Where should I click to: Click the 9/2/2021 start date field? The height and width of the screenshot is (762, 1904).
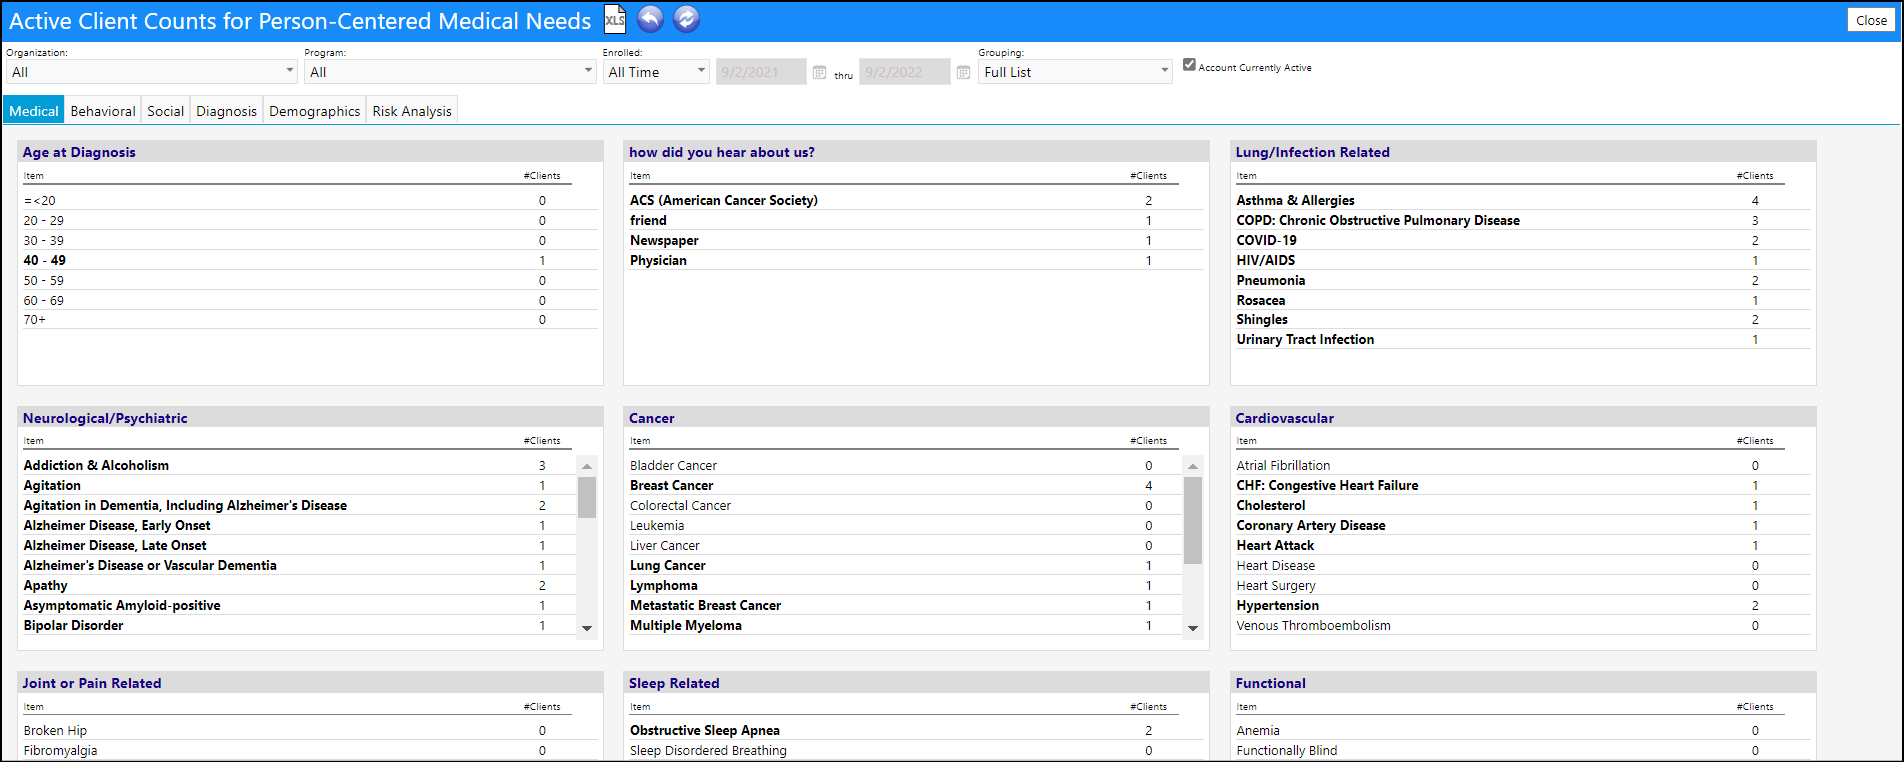[x=761, y=72]
